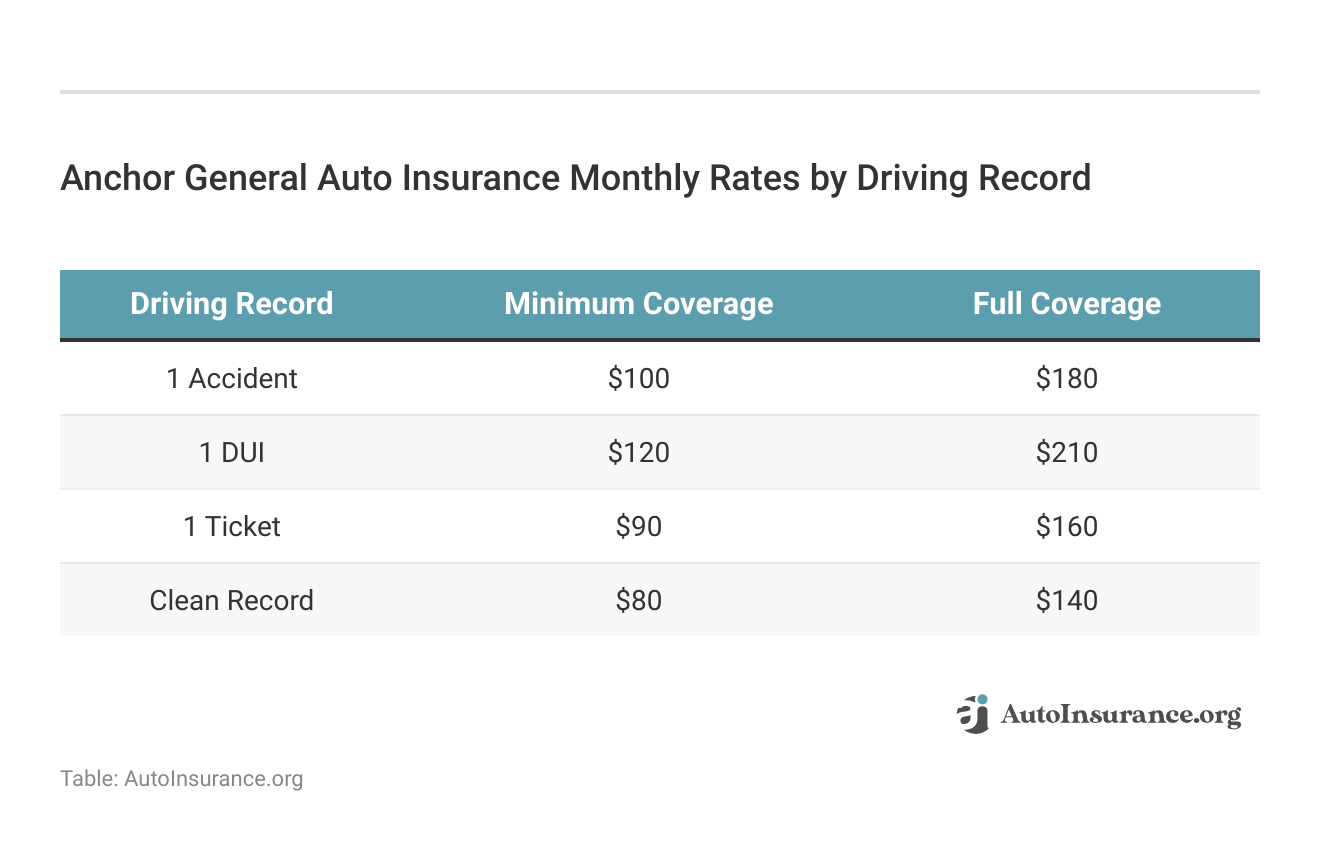Screen dimensions: 1320x856
Task: Click the $80 minimum coverage cell
Action: pyautogui.click(x=638, y=600)
